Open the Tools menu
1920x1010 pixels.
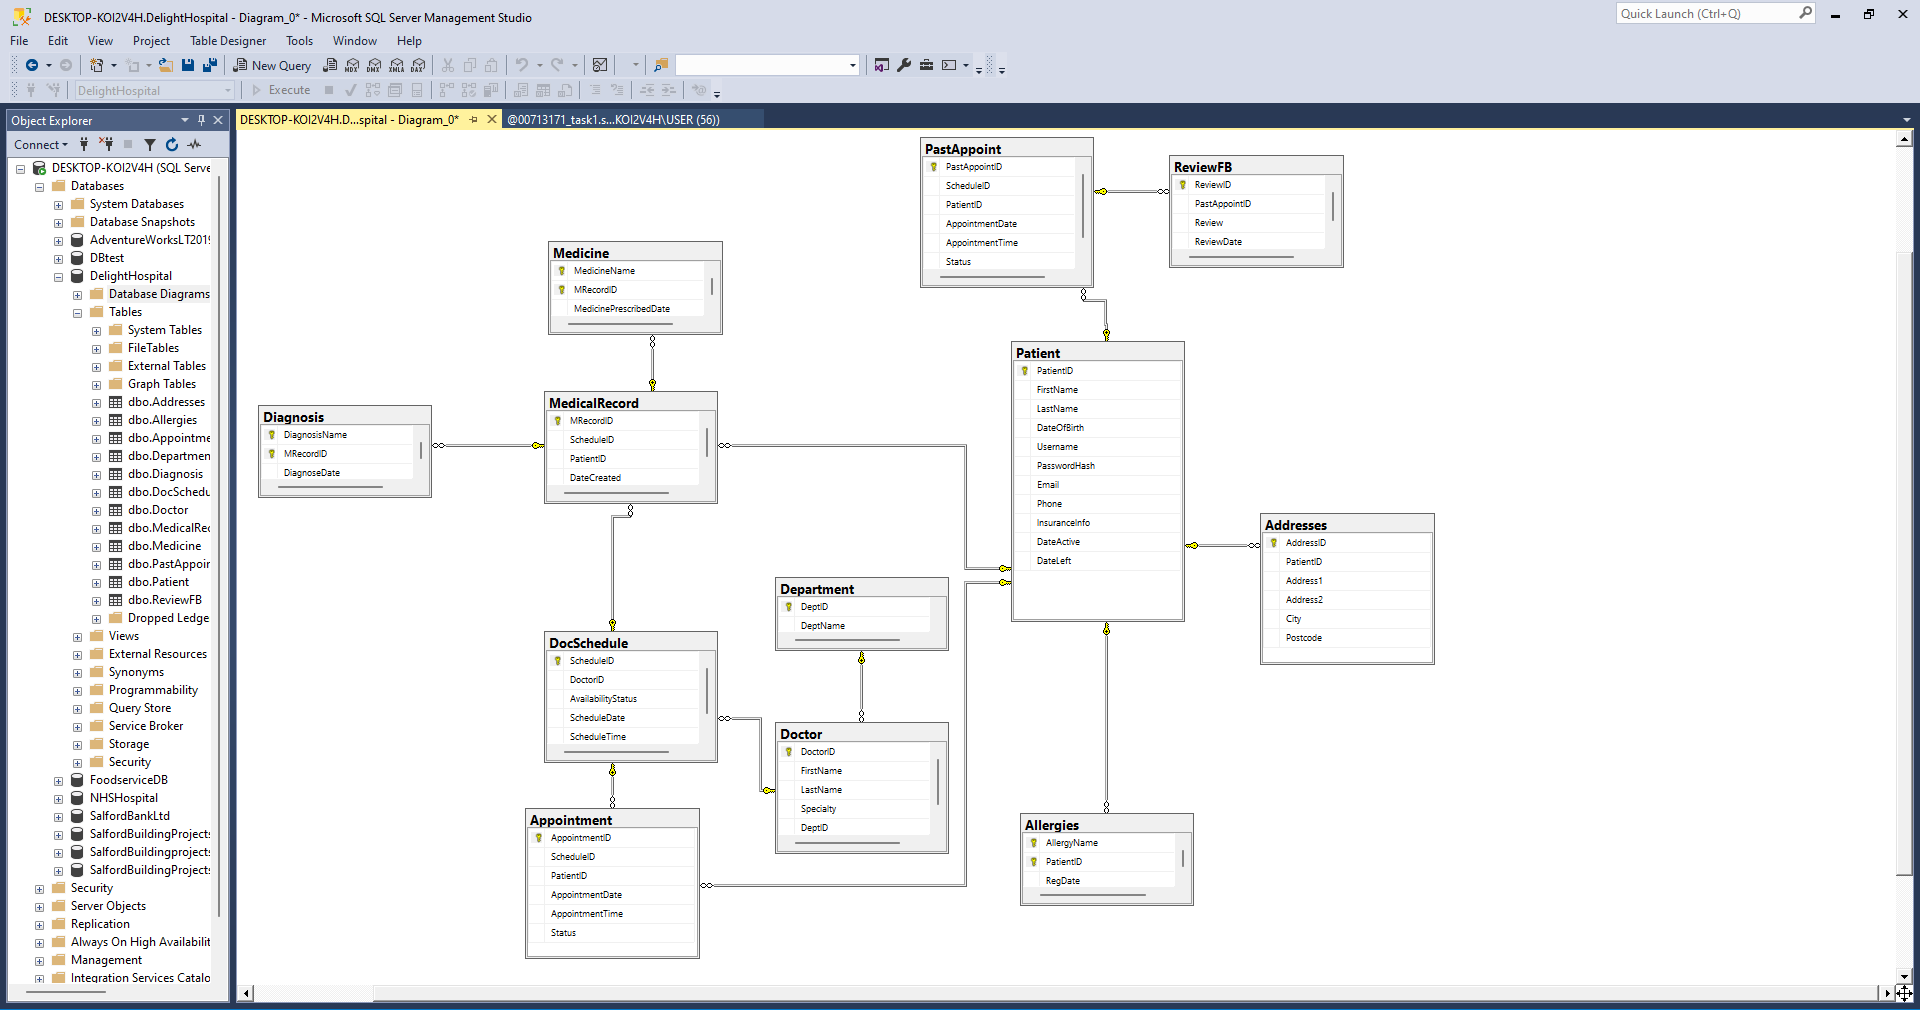(x=299, y=41)
